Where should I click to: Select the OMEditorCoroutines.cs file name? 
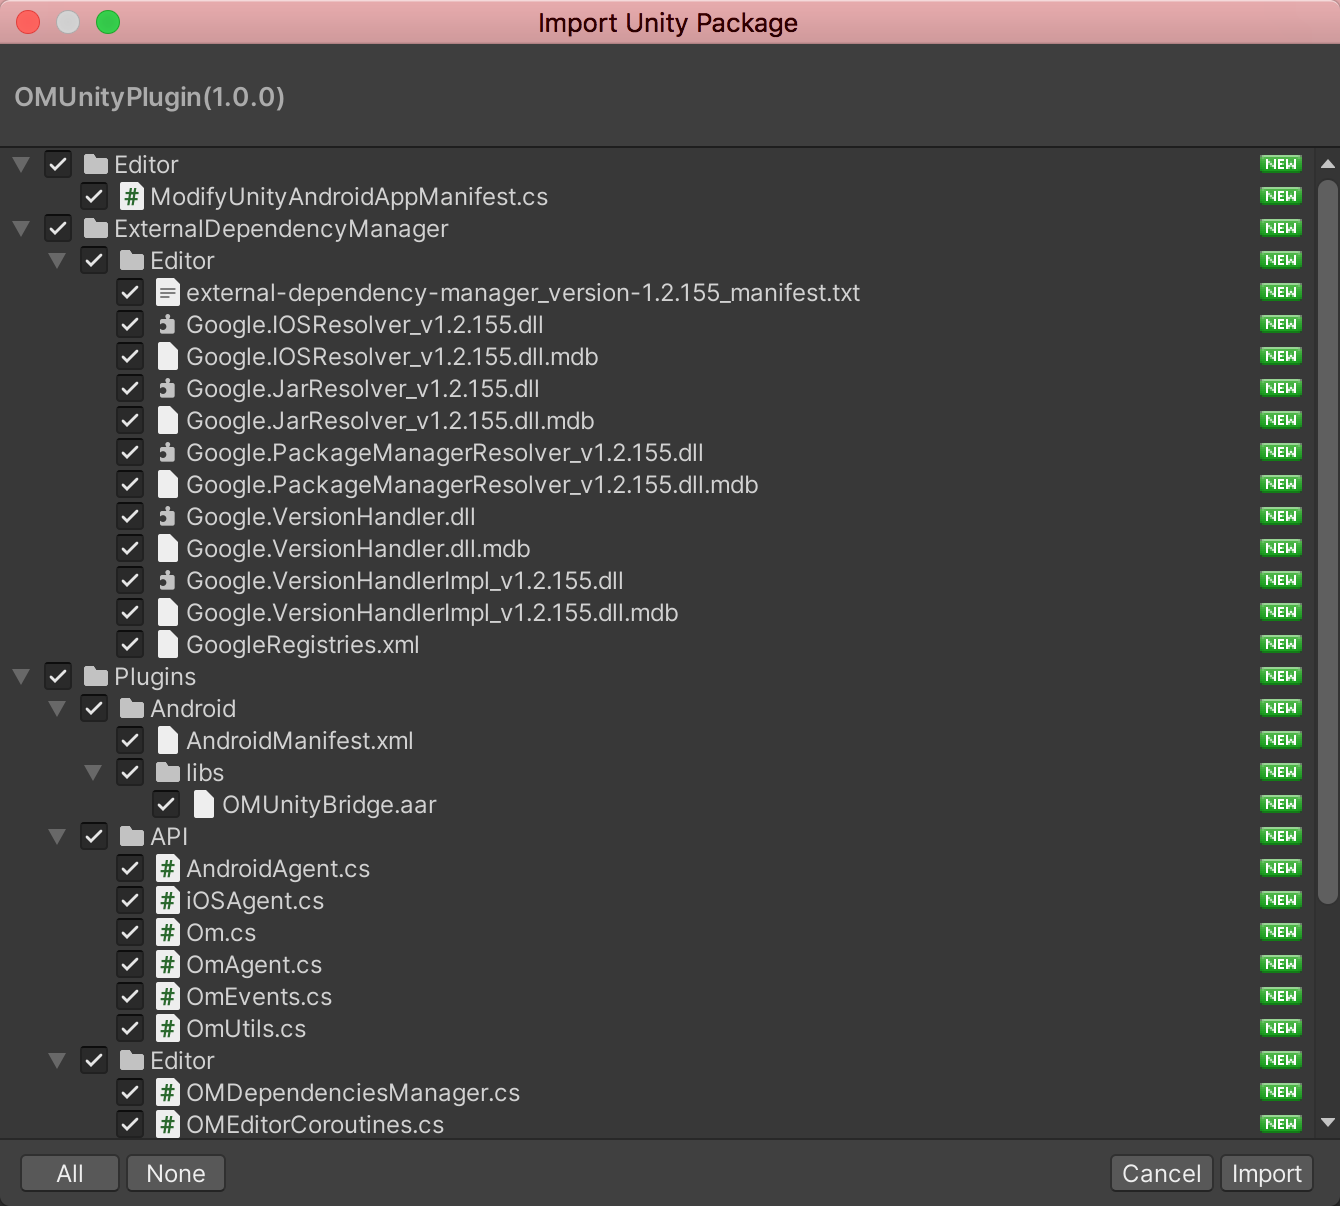coord(315,1125)
